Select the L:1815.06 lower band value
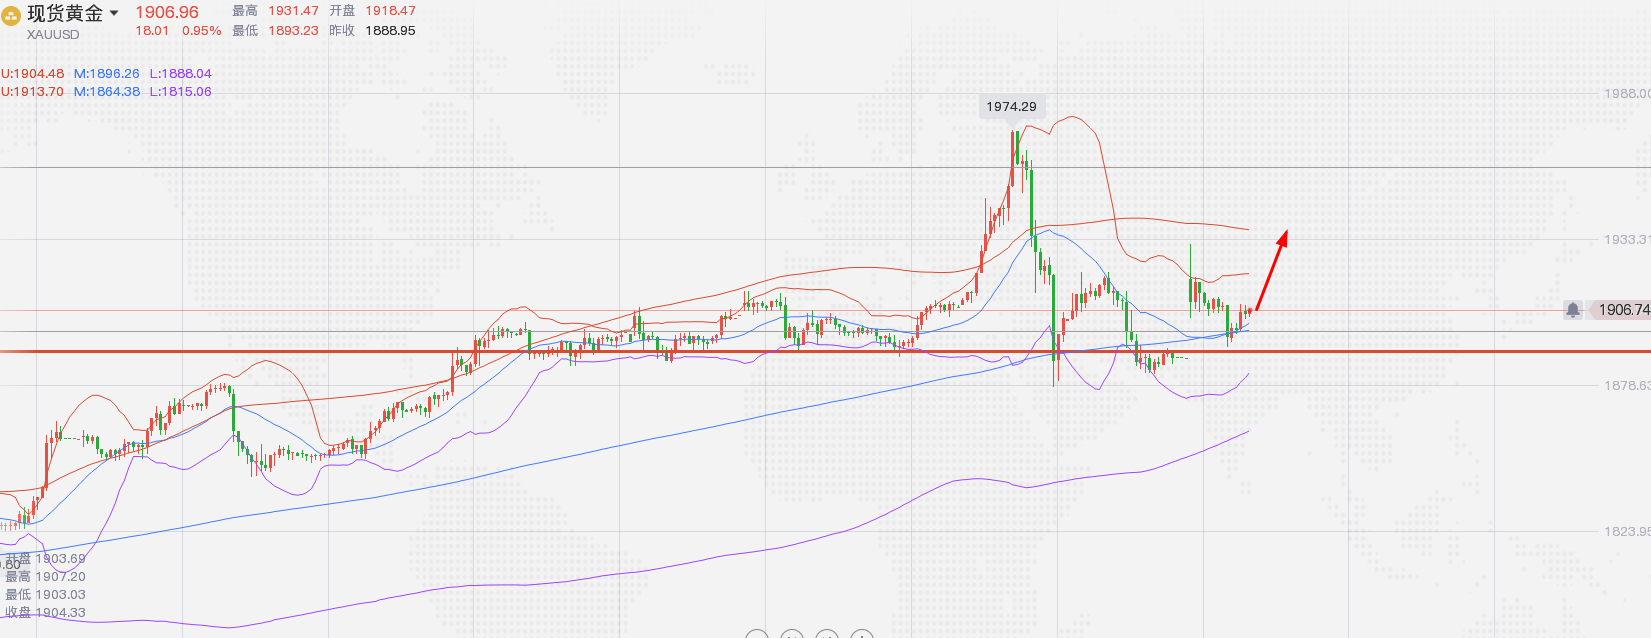The width and height of the screenshot is (1651, 638). (181, 92)
